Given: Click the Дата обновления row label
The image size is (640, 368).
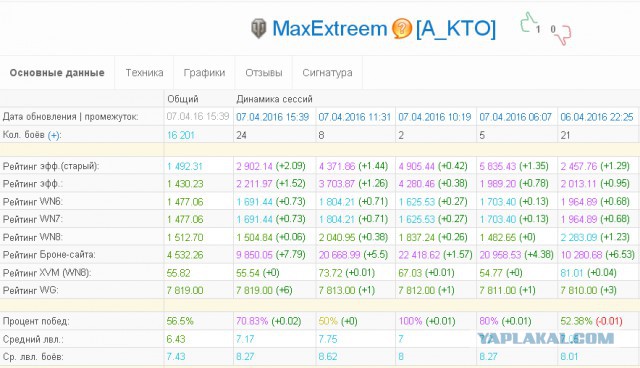Looking at the screenshot, I should (70, 117).
